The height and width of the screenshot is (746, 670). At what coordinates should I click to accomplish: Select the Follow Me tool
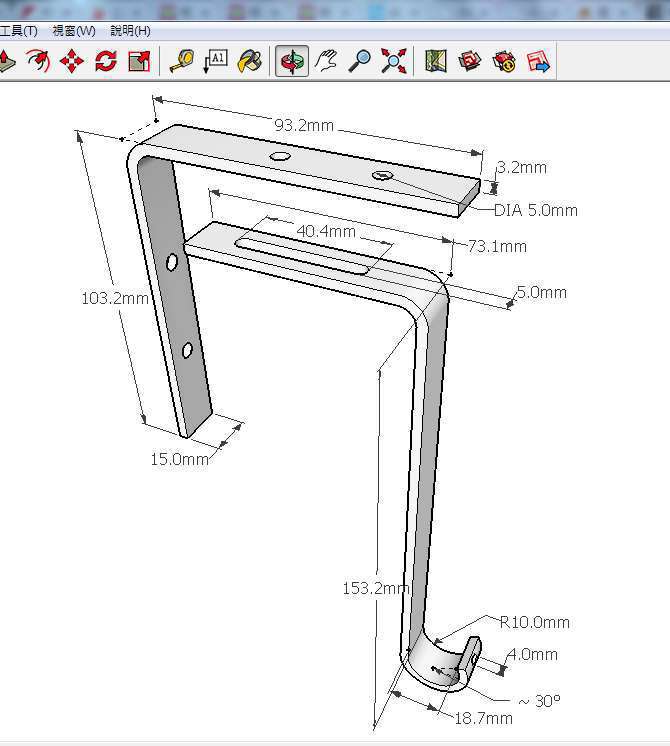39,61
